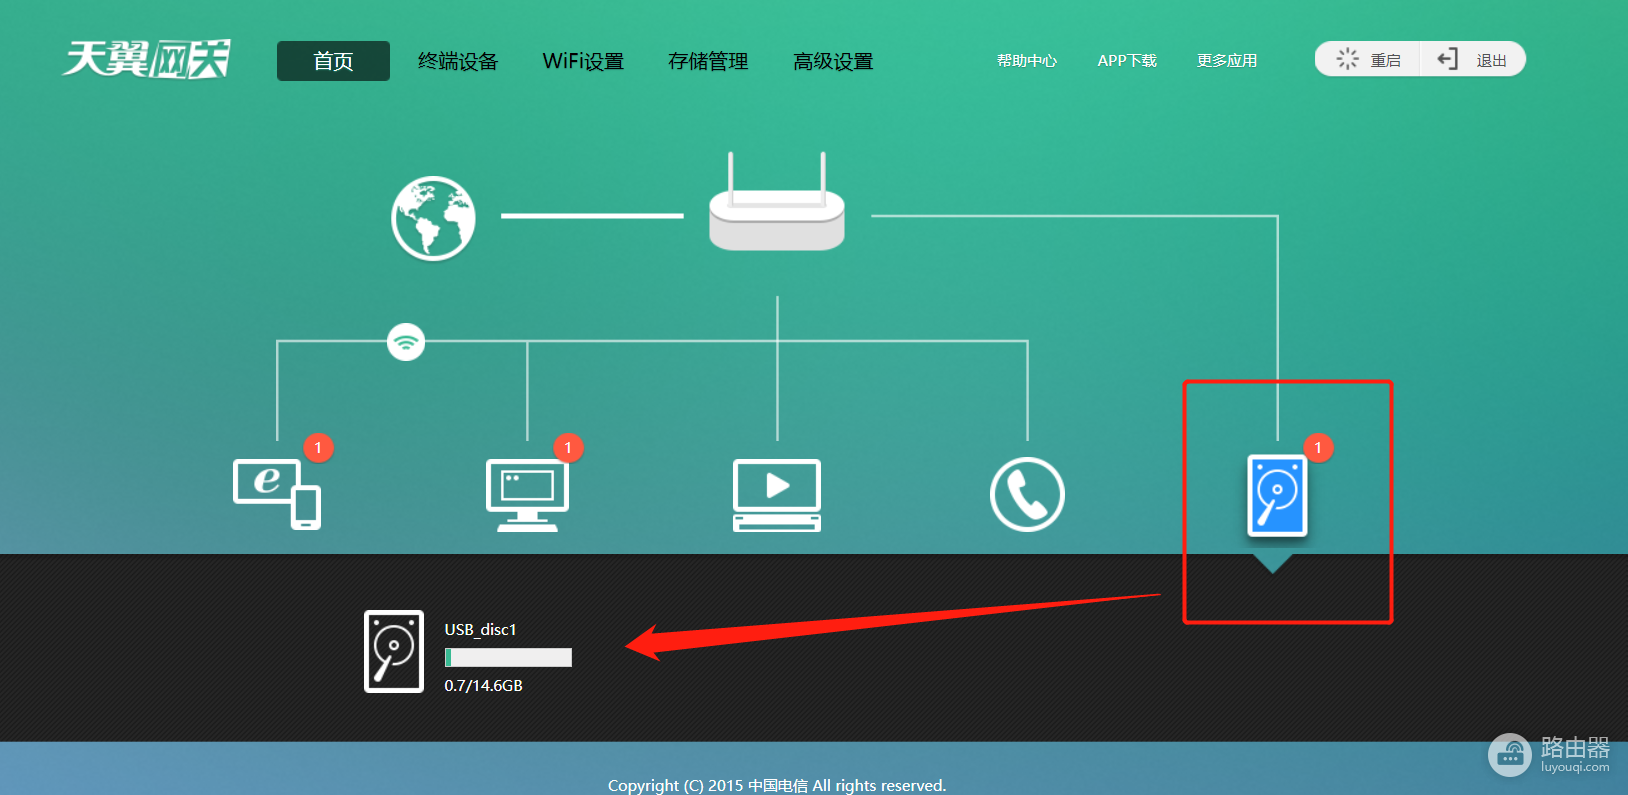Click the USB_disc1 label
1628x795 pixels.
point(480,629)
